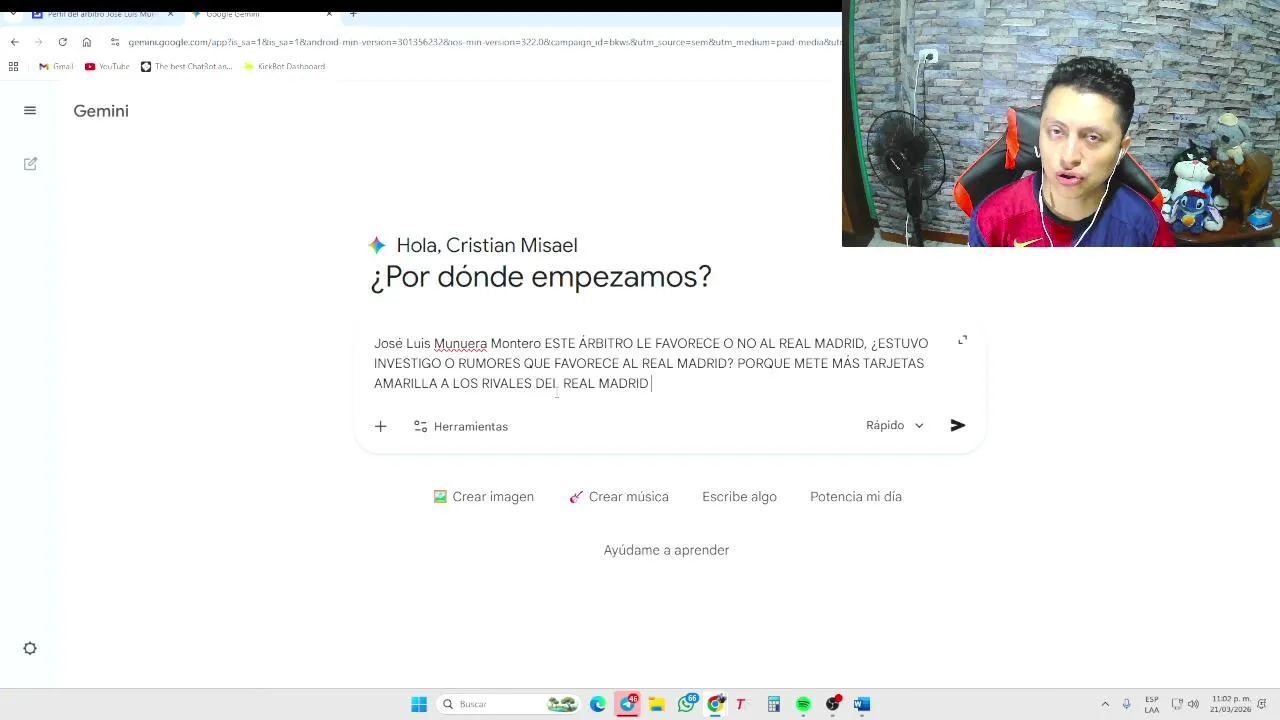Expand the prompt box to fullscreen
The width and height of the screenshot is (1280, 720).
[x=962, y=340]
